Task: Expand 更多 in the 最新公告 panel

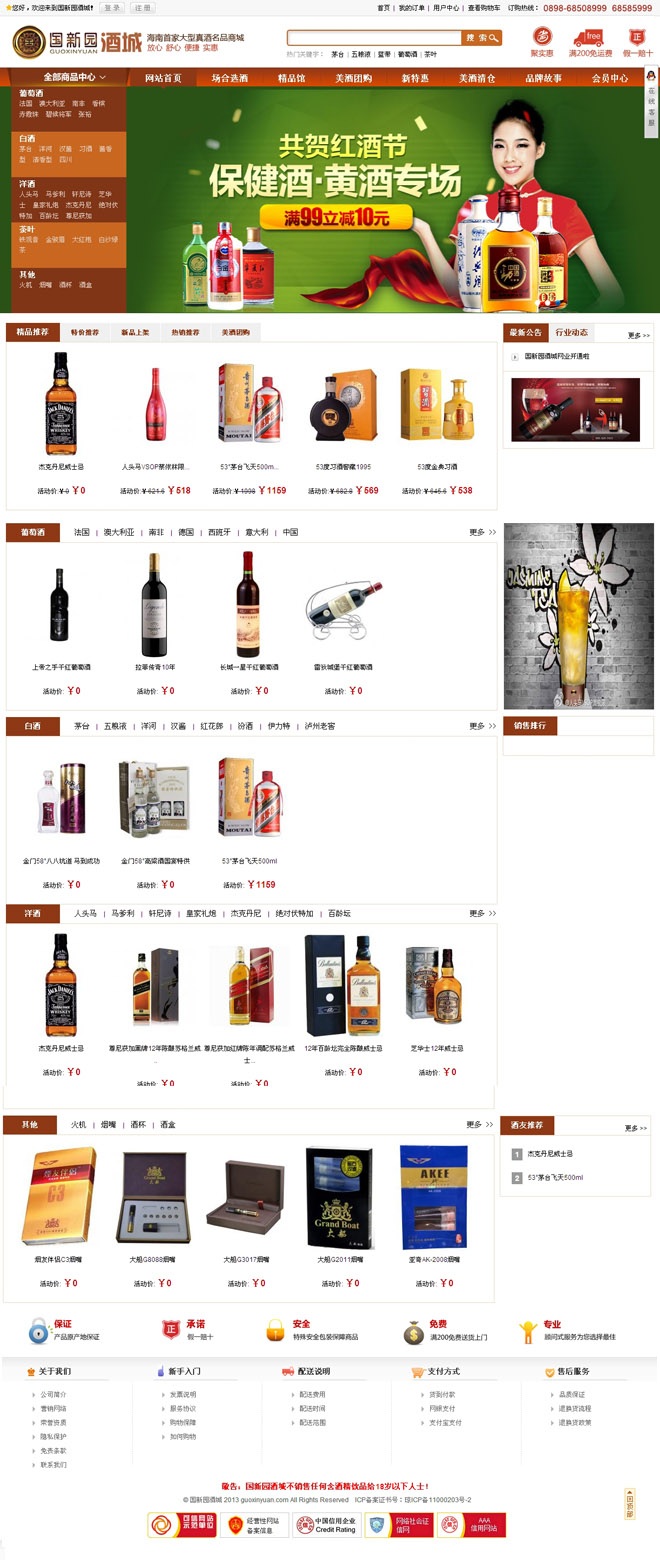Action: (x=638, y=335)
